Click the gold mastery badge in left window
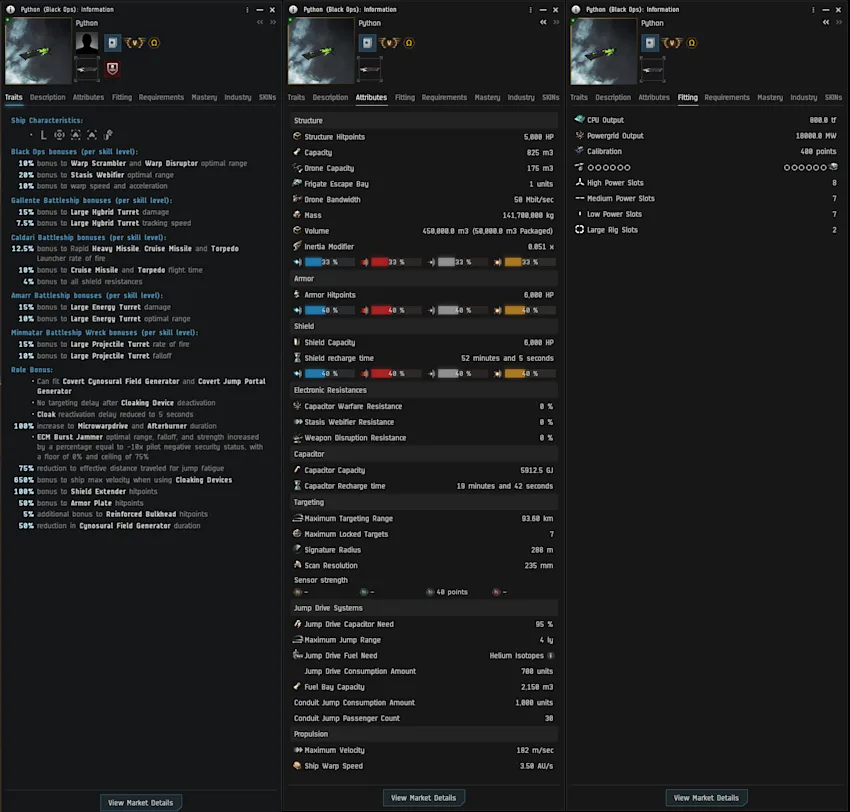 [x=134, y=43]
